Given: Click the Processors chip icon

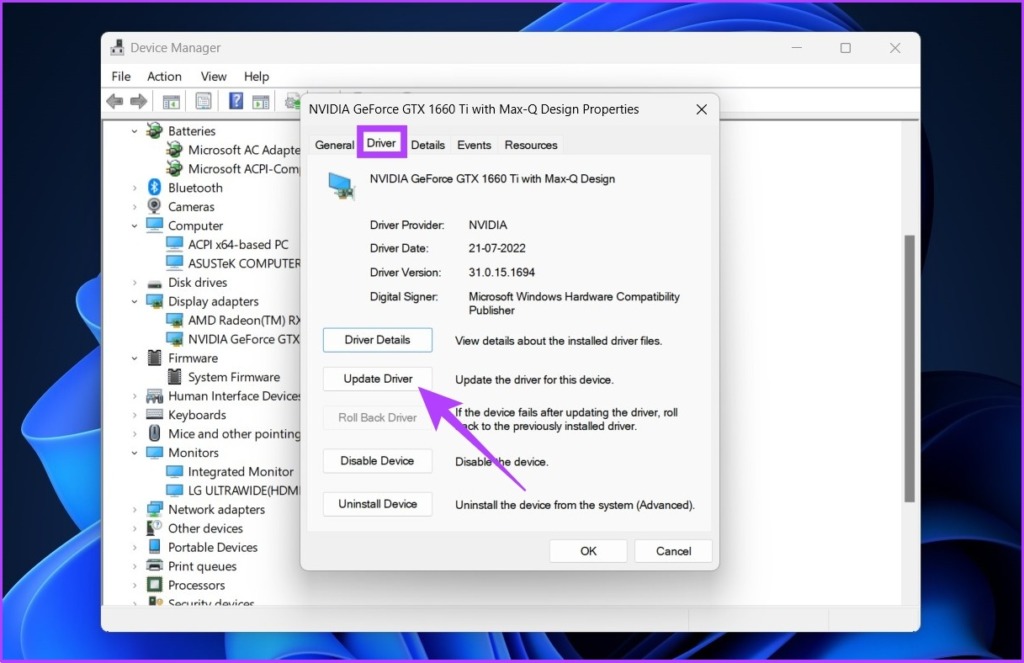Looking at the screenshot, I should point(154,585).
